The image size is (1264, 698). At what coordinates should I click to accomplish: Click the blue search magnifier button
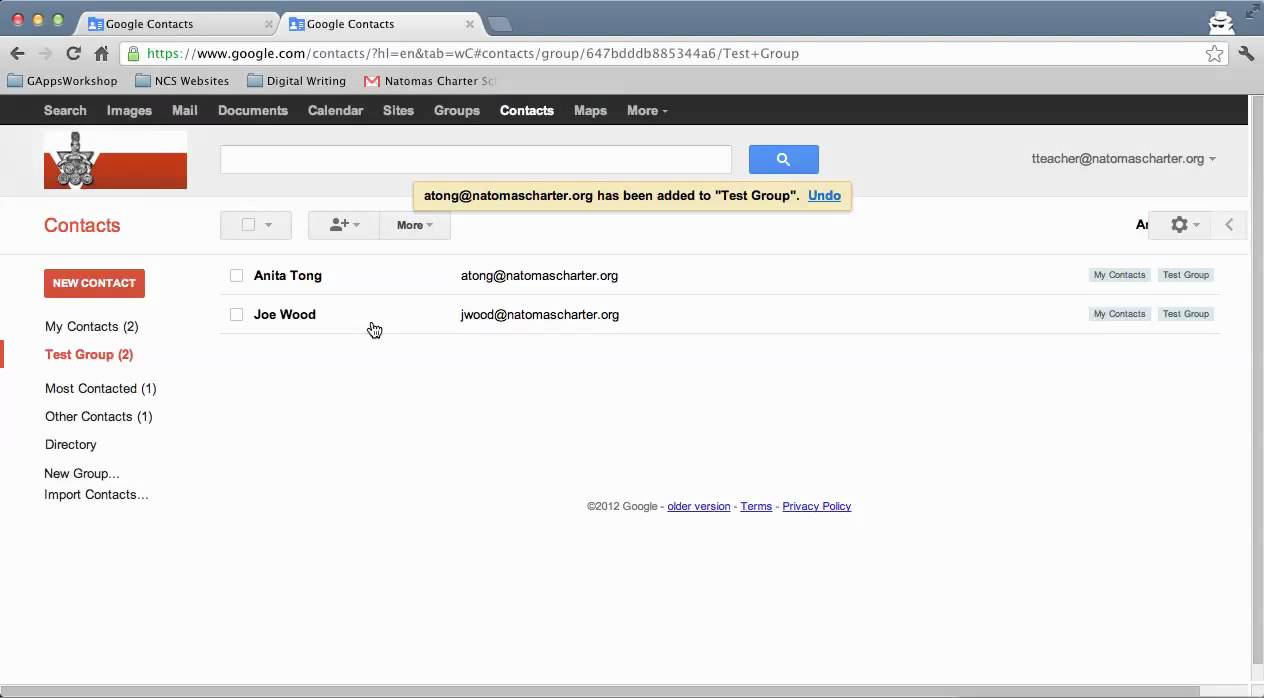click(x=783, y=159)
